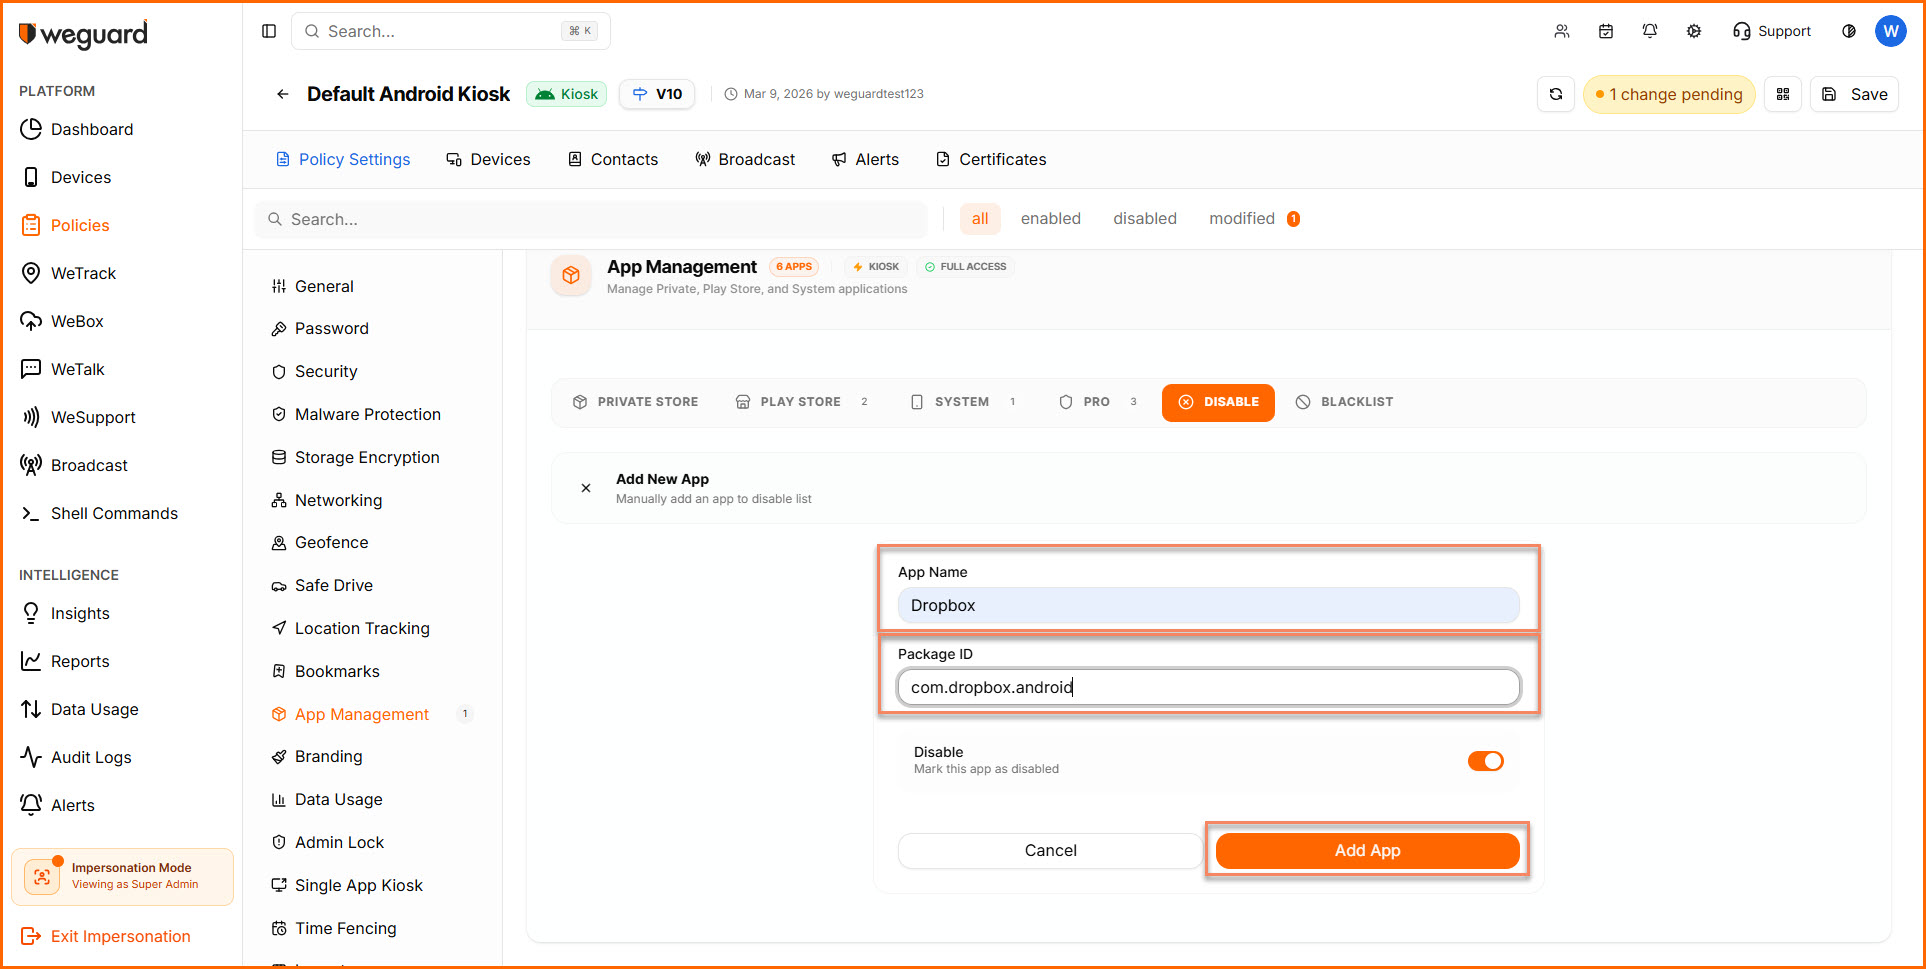This screenshot has height=969, width=1926.
Task: Open the Certificates tab
Action: point(990,160)
